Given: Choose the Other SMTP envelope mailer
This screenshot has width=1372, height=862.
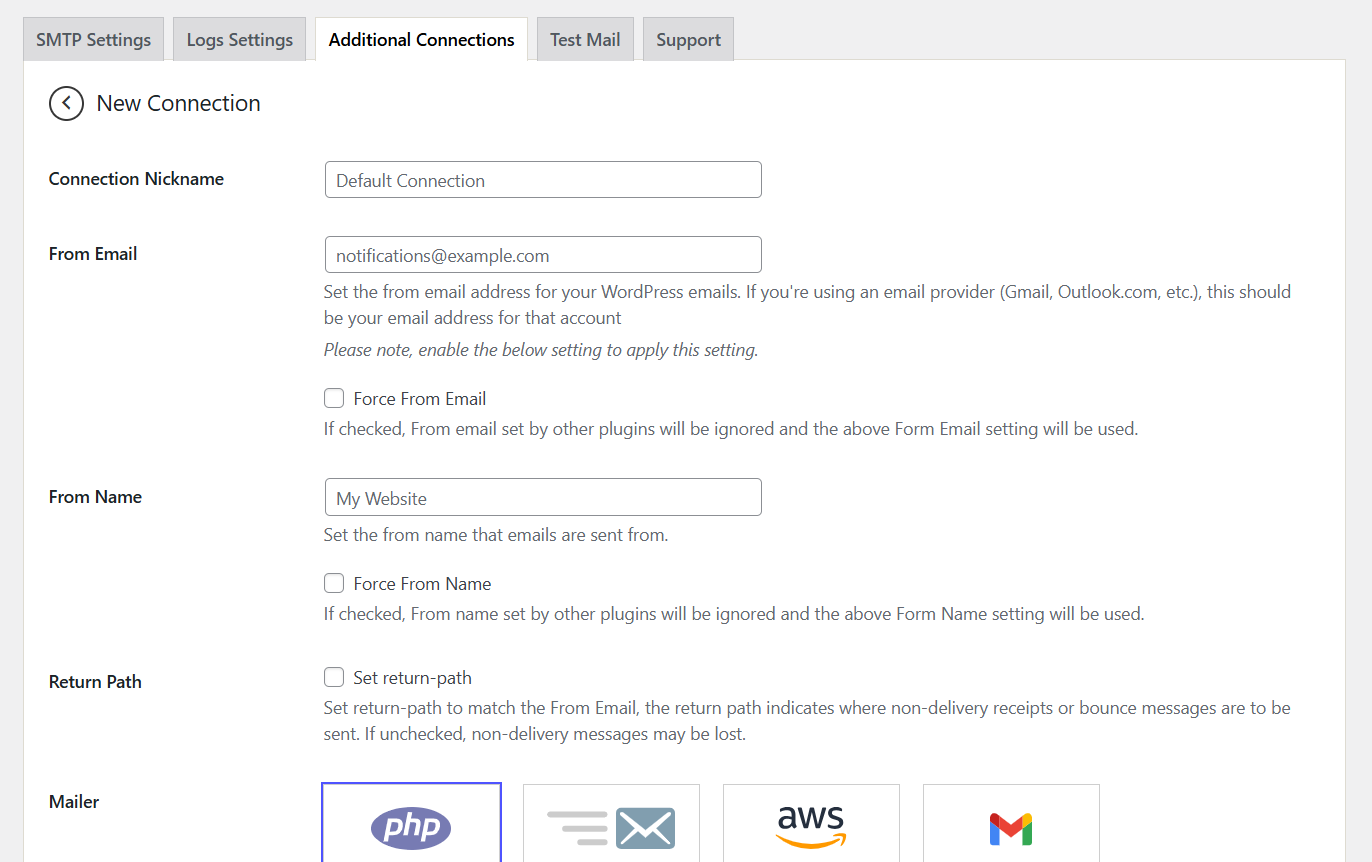Looking at the screenshot, I should (611, 826).
